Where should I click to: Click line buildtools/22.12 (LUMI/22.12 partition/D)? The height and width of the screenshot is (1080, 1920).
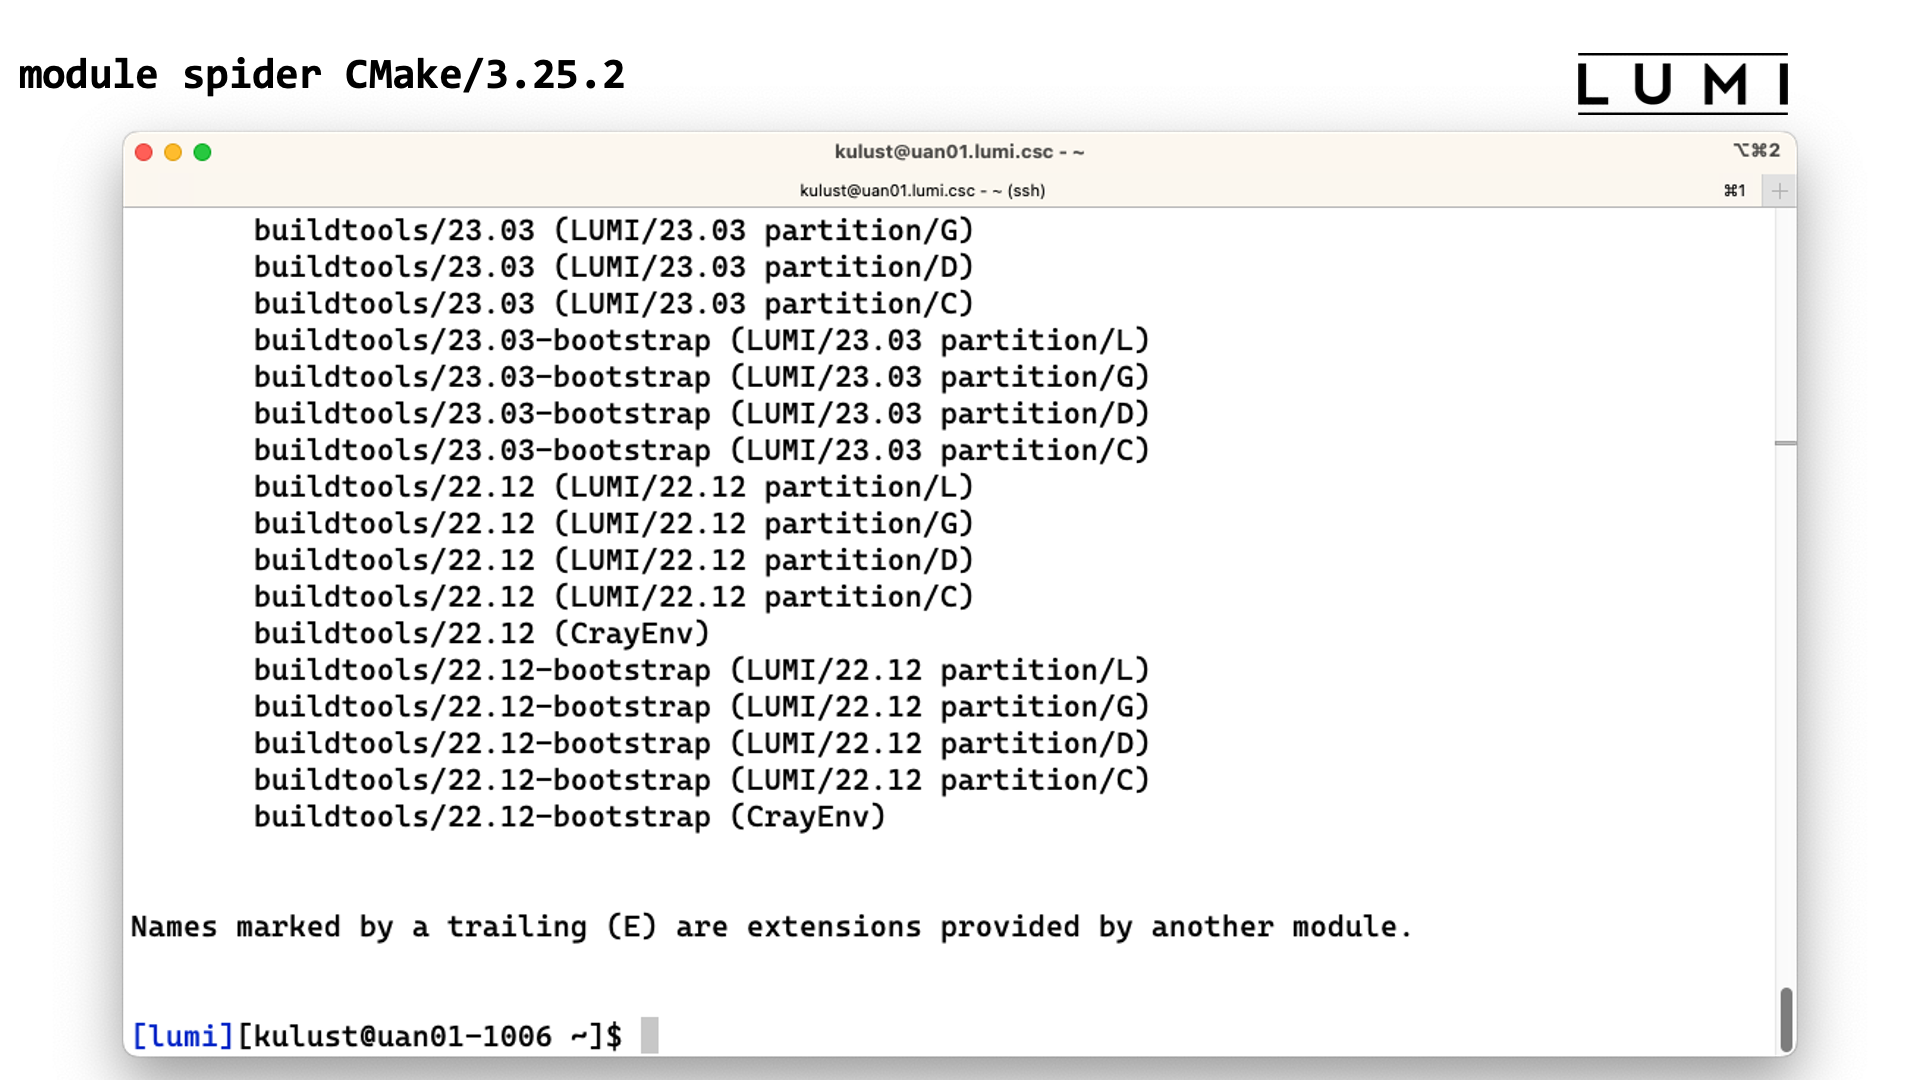pyautogui.click(x=613, y=561)
